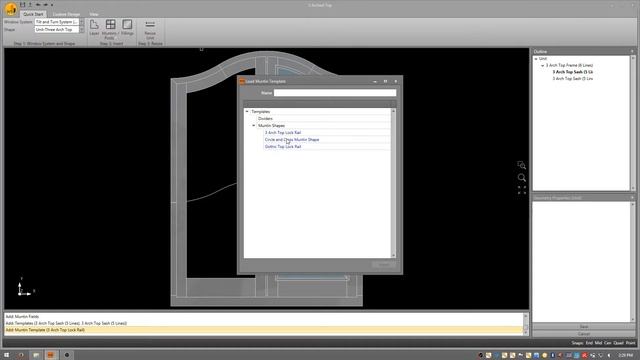Toggle the Quad snap

point(618,343)
